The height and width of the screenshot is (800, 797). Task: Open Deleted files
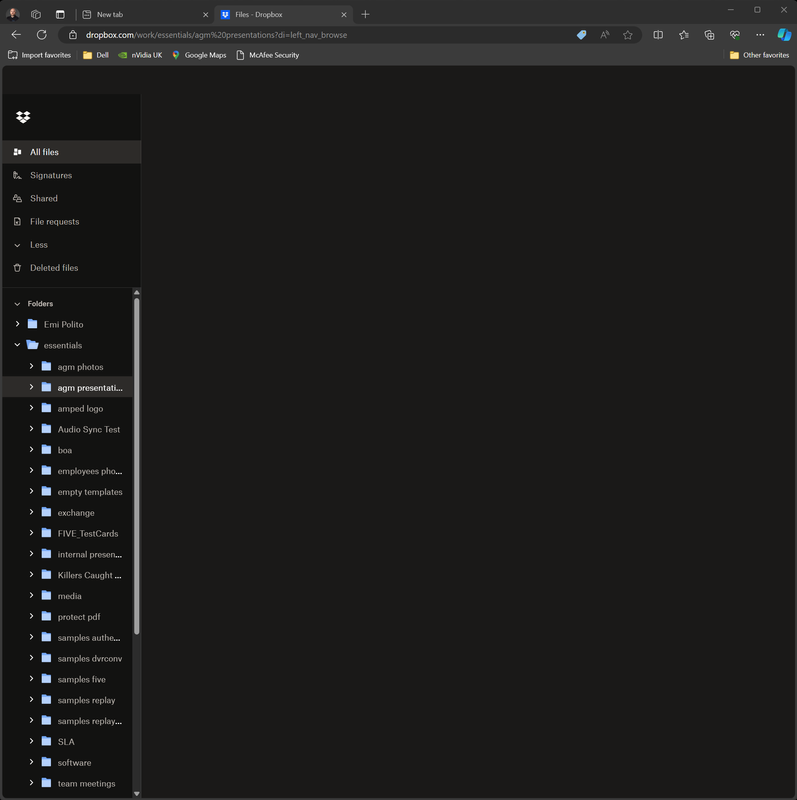point(71,267)
